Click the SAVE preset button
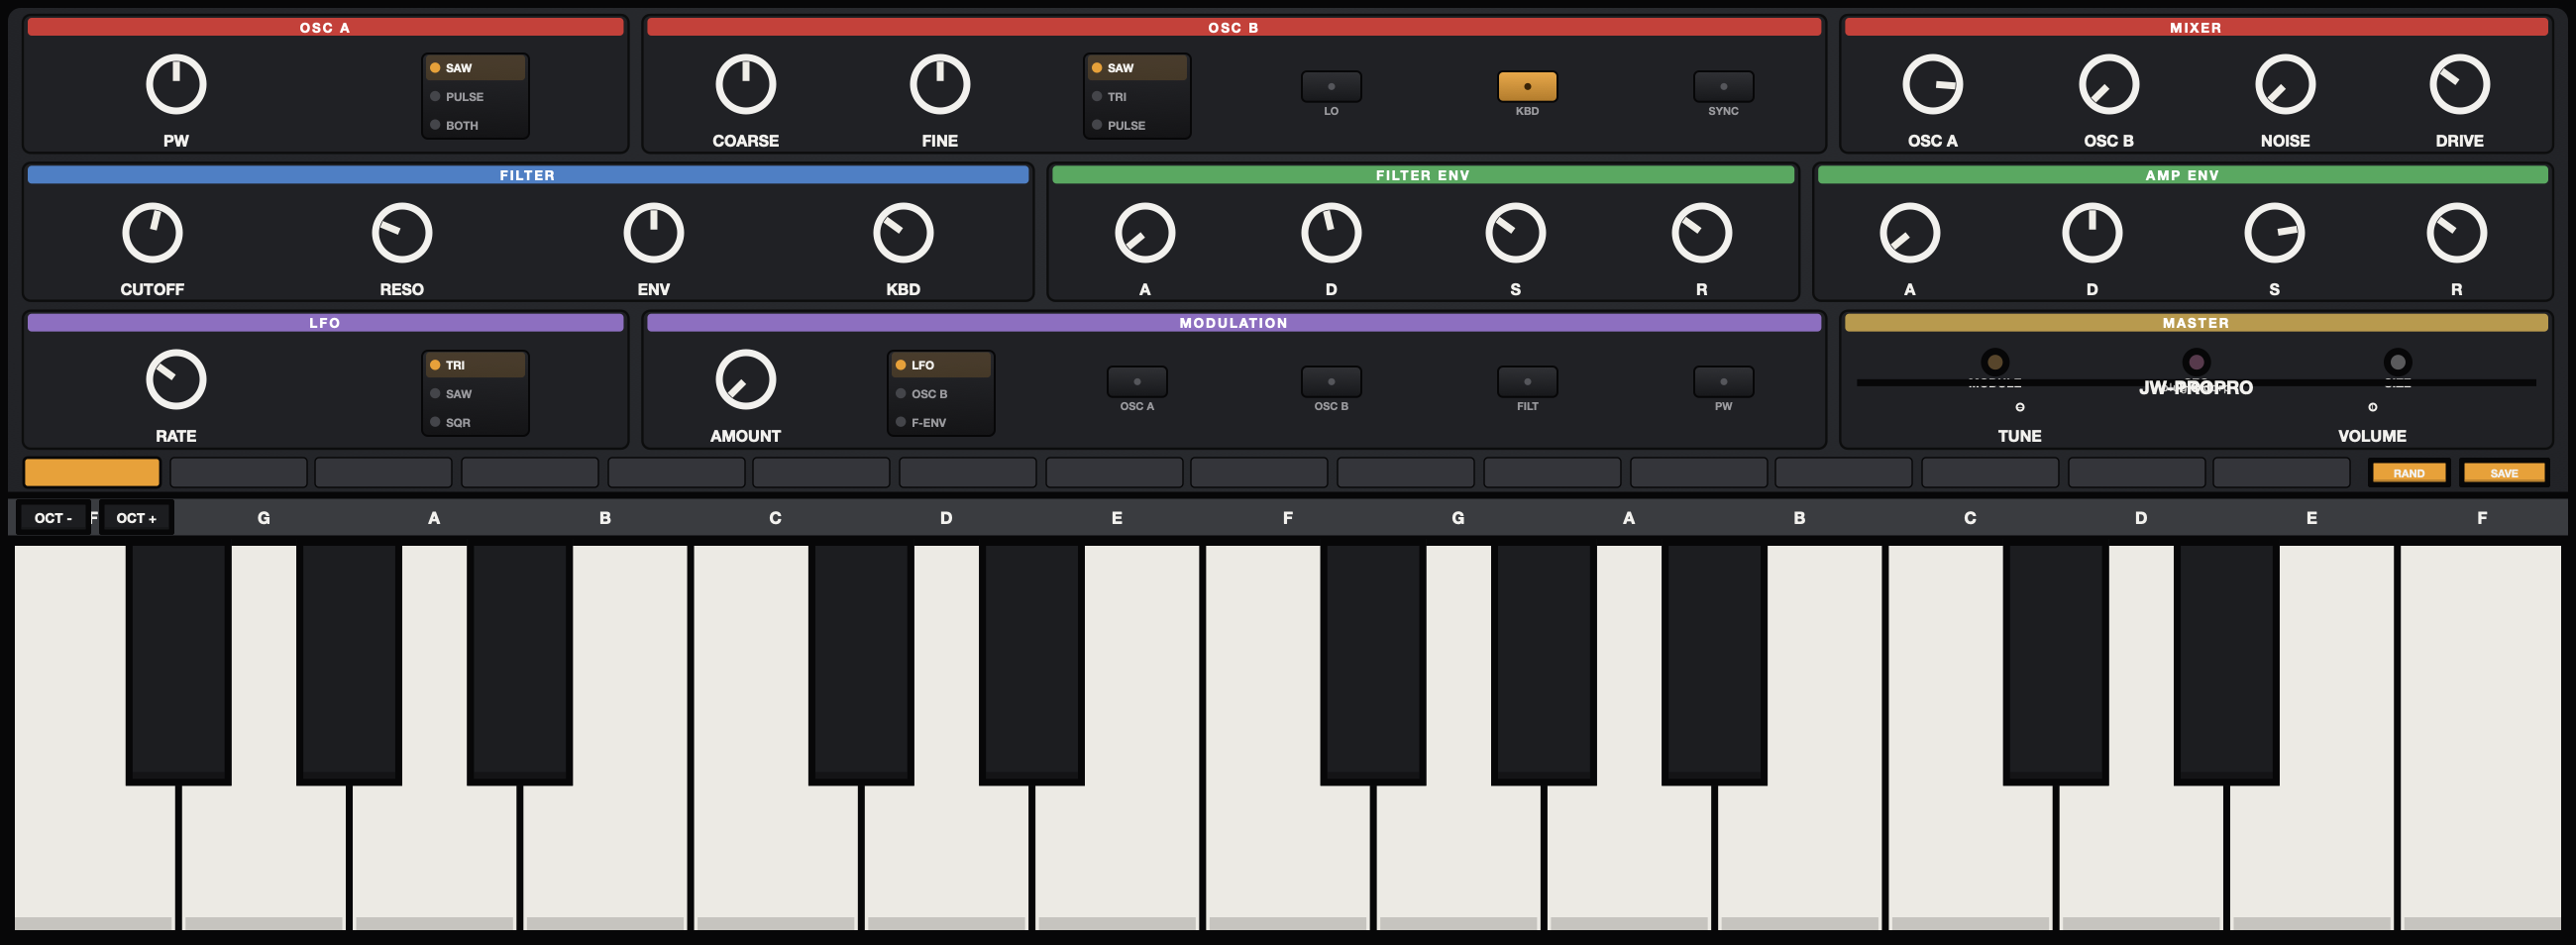 tap(2504, 473)
